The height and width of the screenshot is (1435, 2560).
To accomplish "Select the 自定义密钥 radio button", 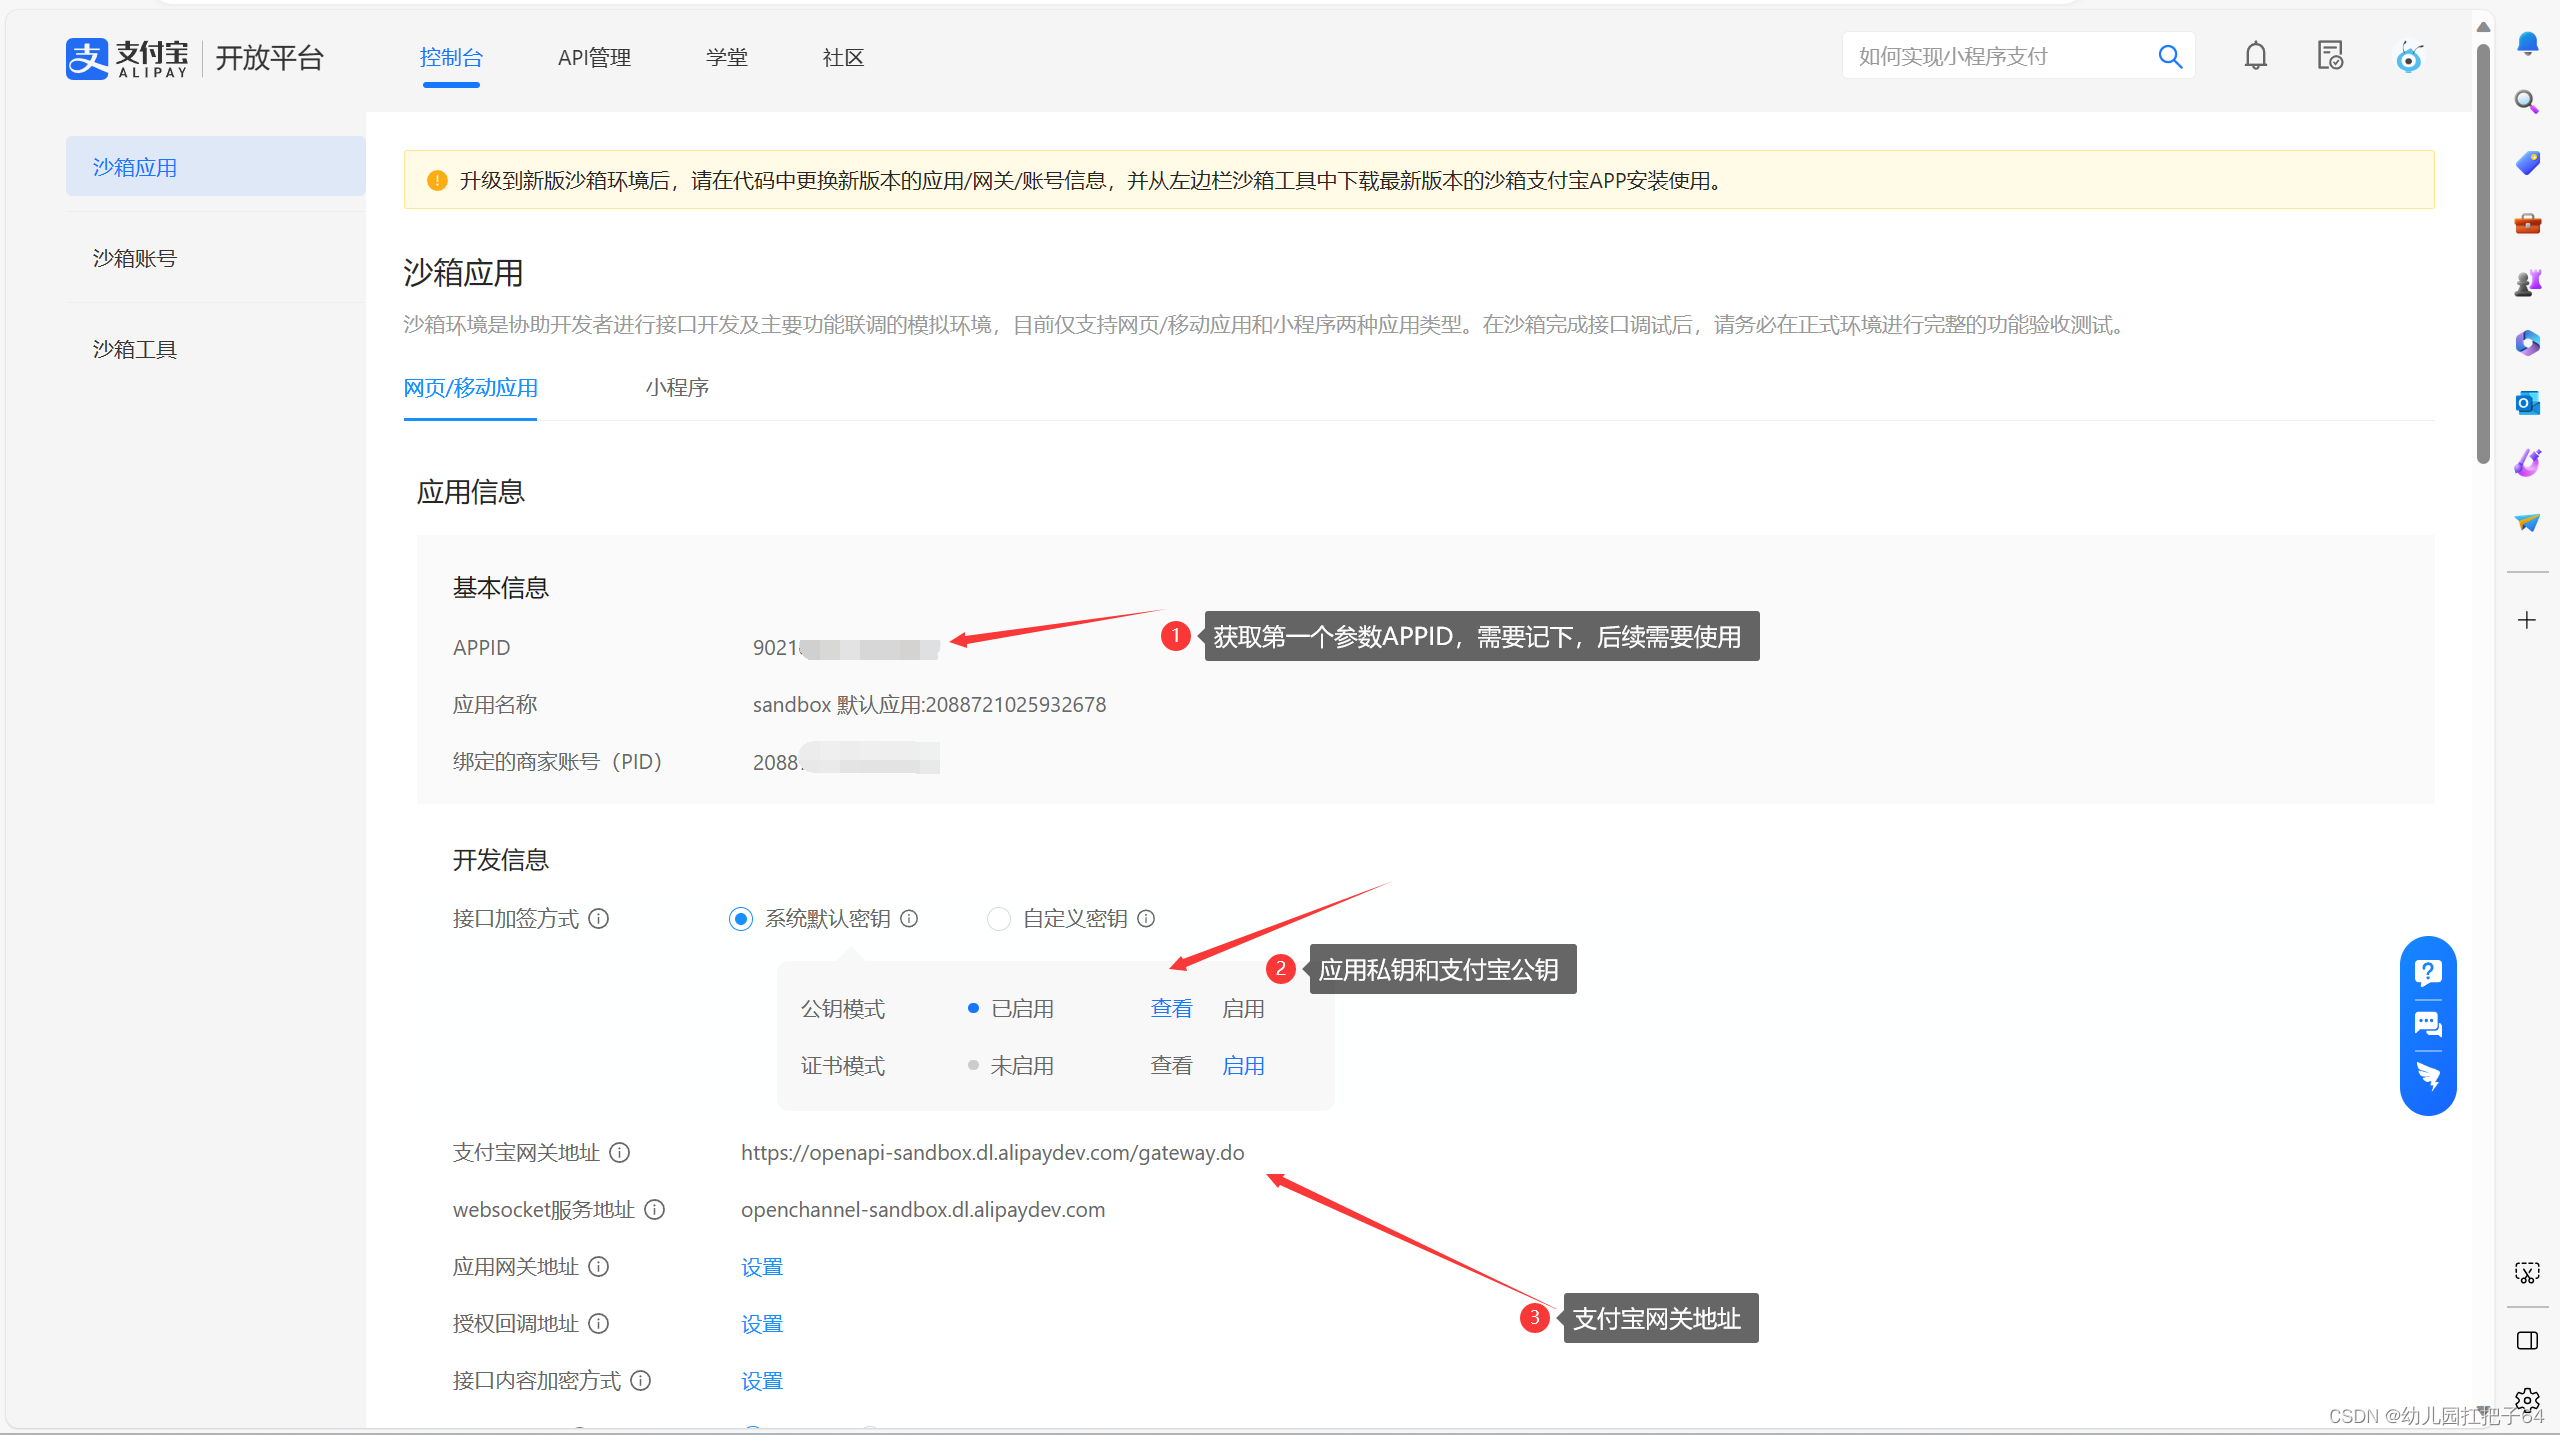I will point(998,918).
